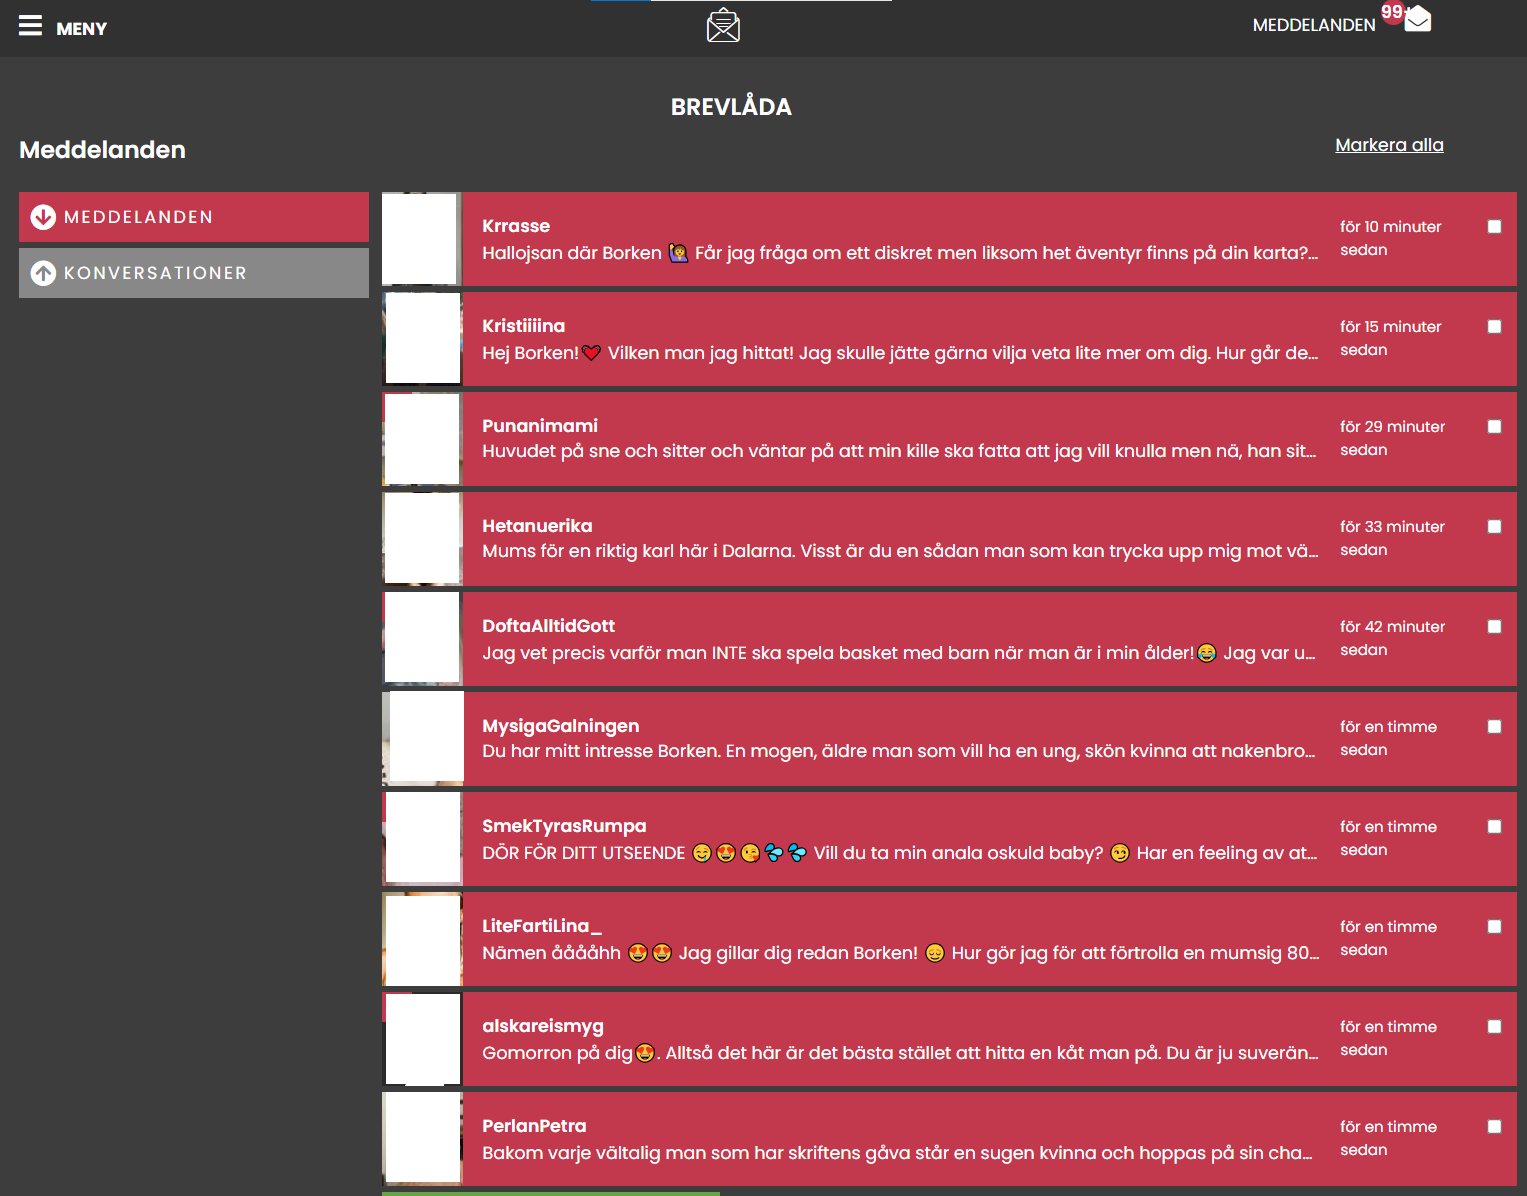Image resolution: width=1527 pixels, height=1196 pixels.
Task: Click the sender name alskareismyg
Action: (543, 1026)
